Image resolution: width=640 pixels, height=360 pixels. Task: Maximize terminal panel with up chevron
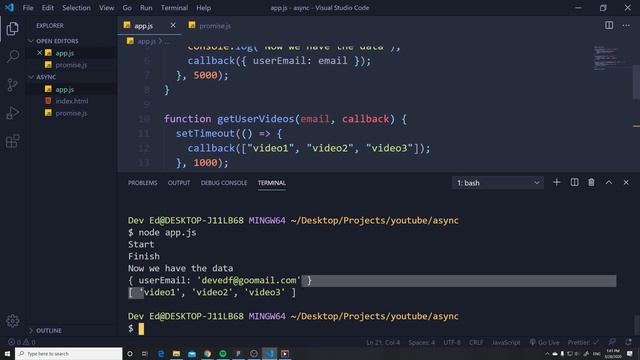tap(609, 182)
